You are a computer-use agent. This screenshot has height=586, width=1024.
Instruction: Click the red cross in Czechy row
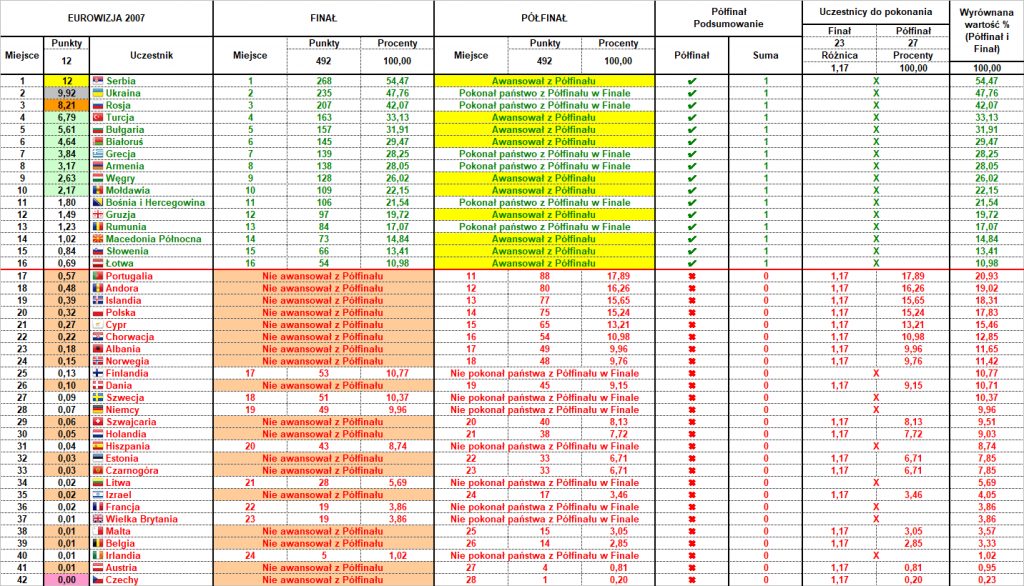coord(692,580)
